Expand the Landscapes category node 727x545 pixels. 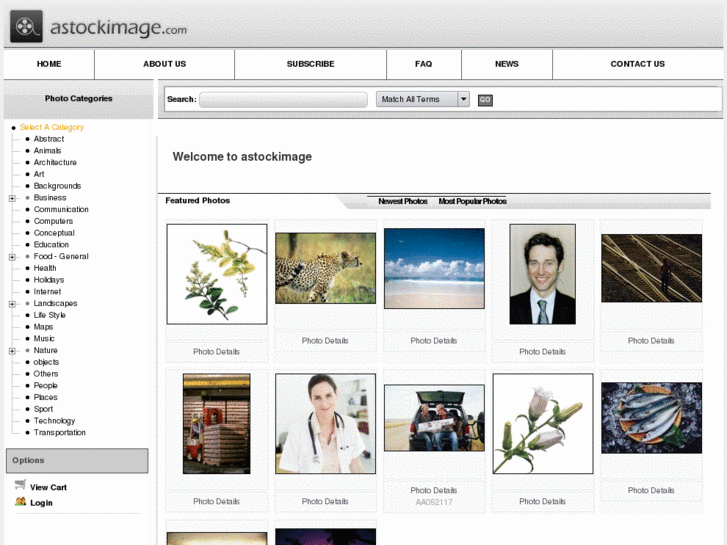(12, 304)
